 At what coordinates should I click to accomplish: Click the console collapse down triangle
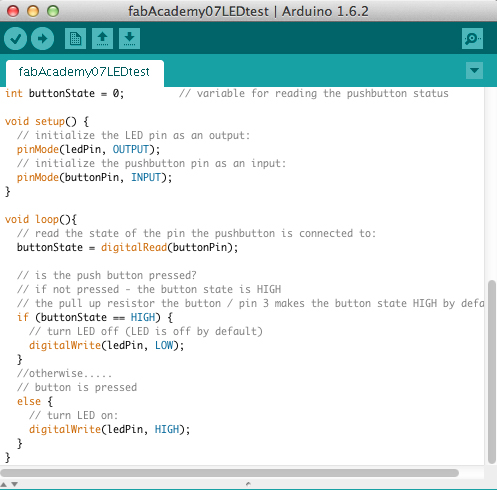15,484
